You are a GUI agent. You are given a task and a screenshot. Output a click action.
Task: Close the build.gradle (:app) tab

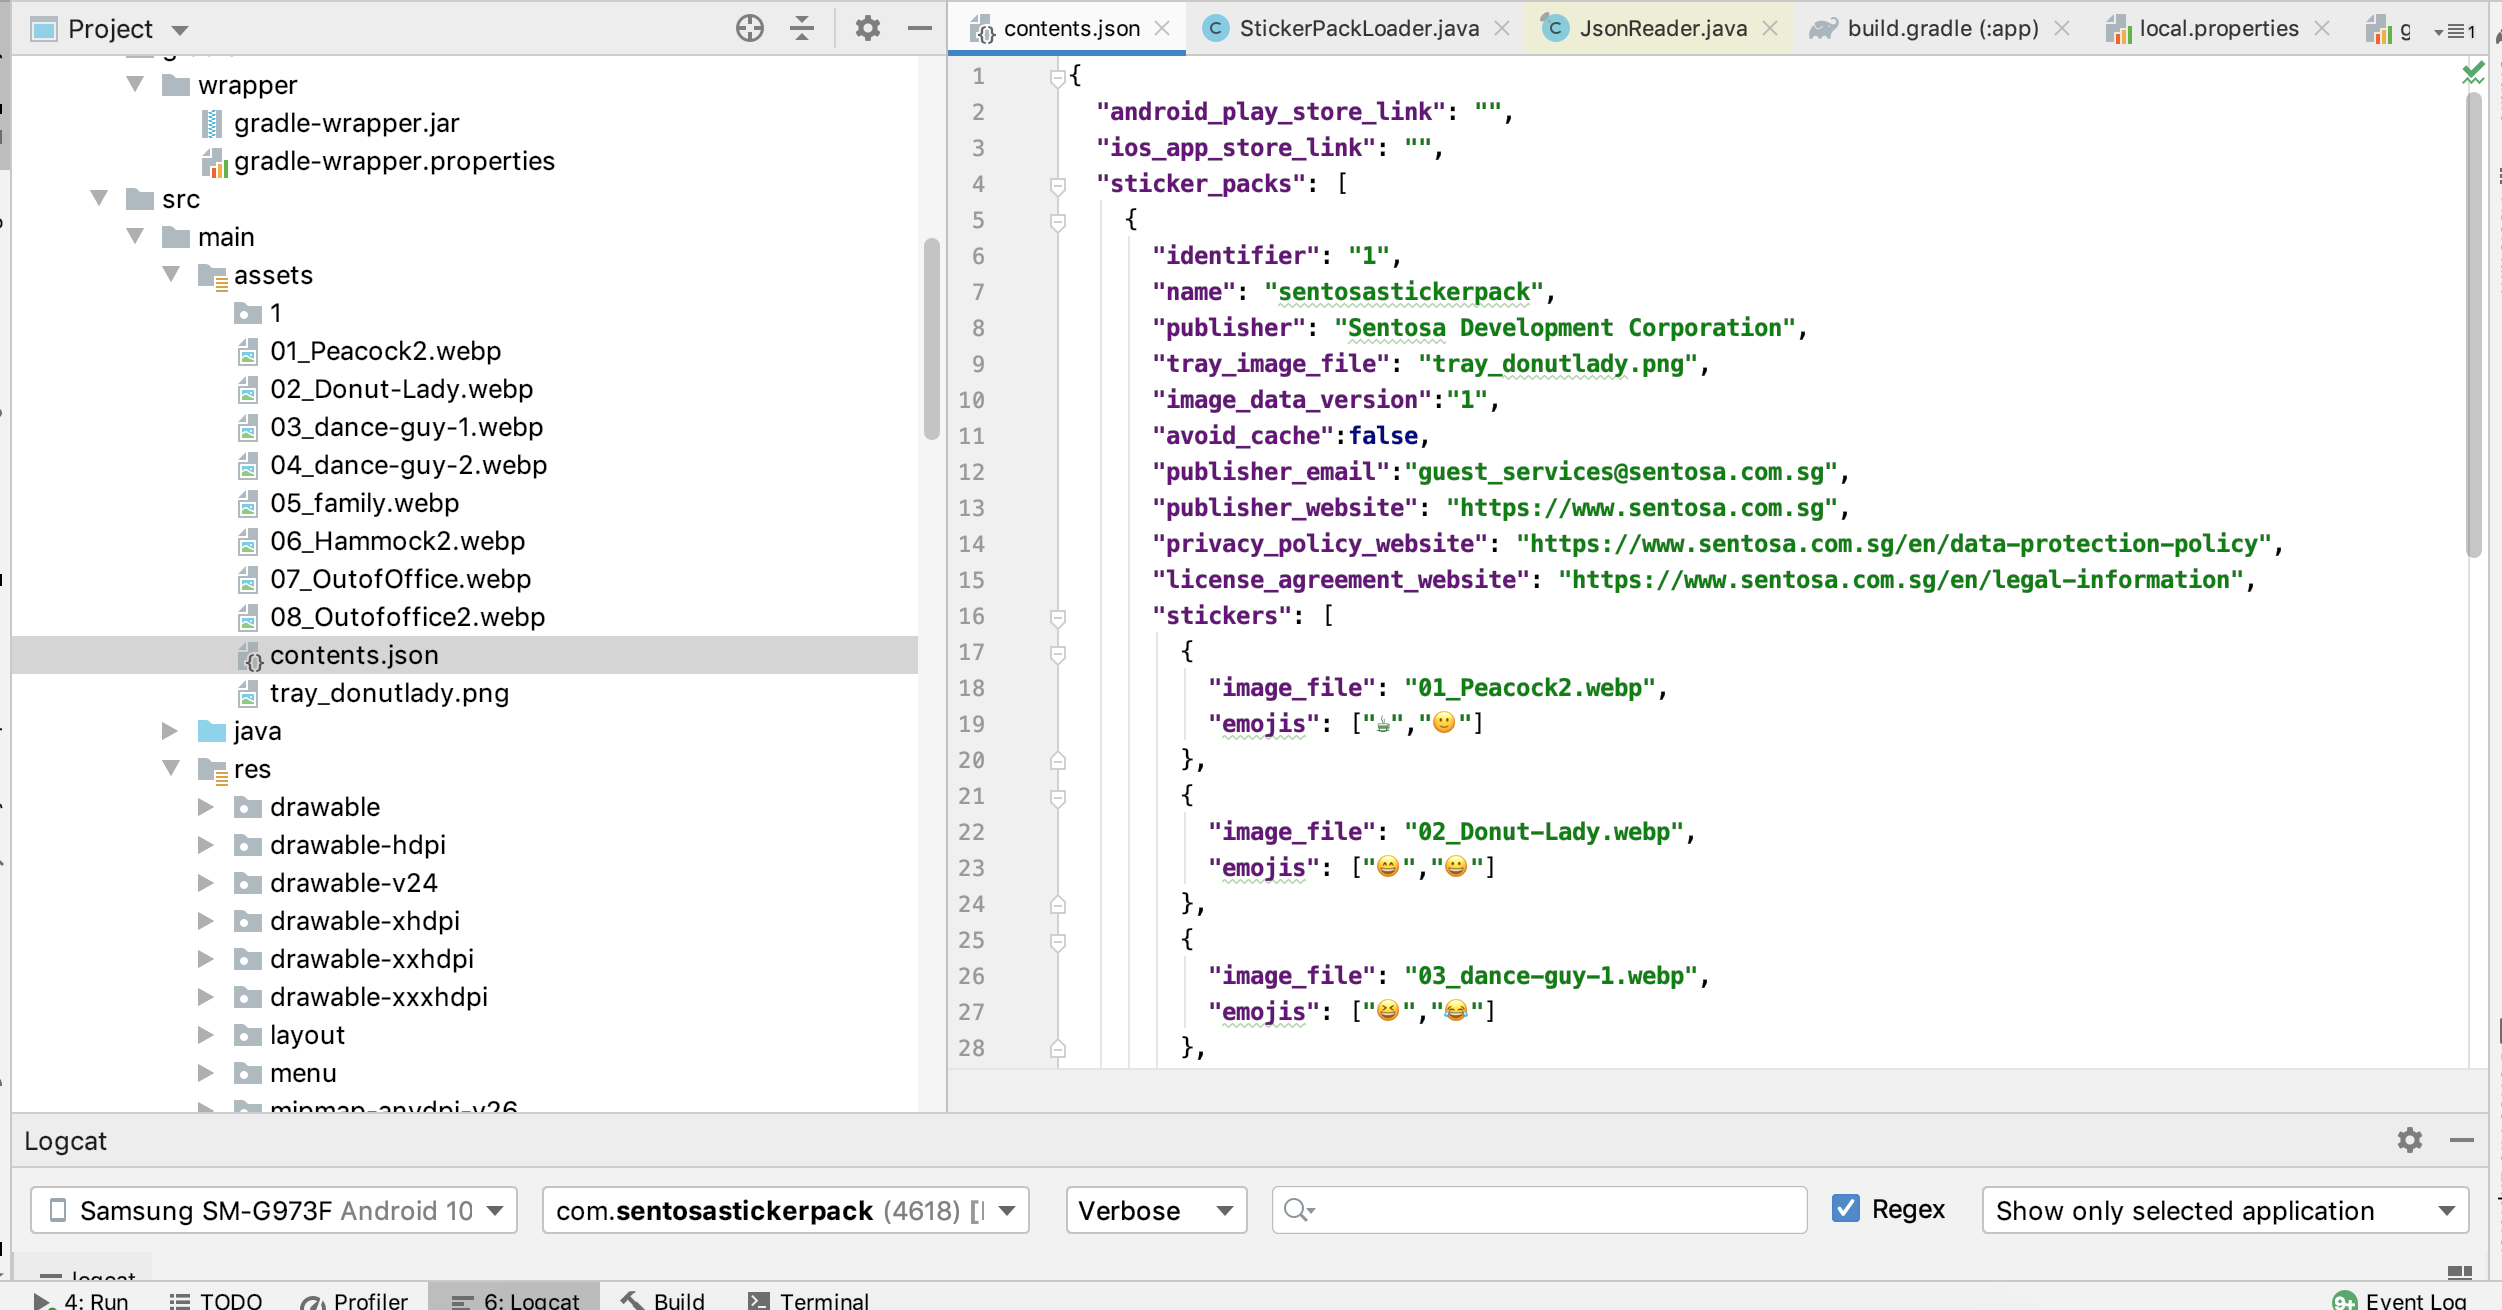point(2062,28)
